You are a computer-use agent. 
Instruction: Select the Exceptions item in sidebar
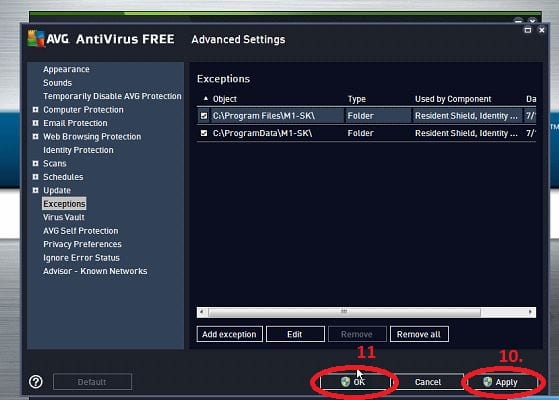(x=64, y=204)
